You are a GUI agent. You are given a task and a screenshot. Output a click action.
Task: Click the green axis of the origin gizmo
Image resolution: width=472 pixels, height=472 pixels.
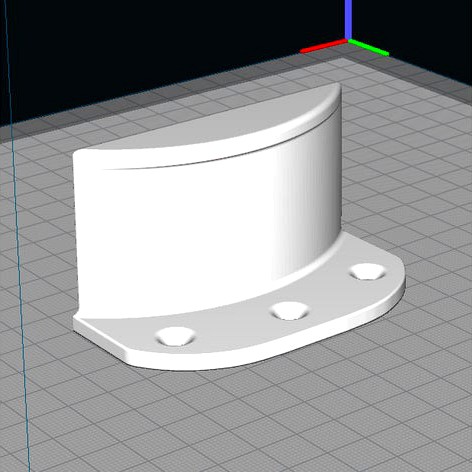pos(369,48)
